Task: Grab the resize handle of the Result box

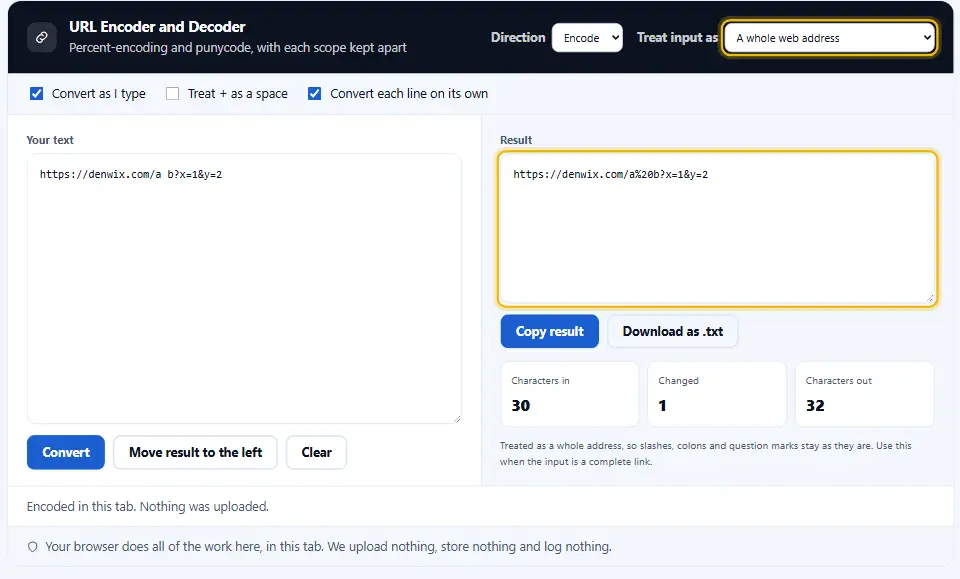Action: click(930, 299)
